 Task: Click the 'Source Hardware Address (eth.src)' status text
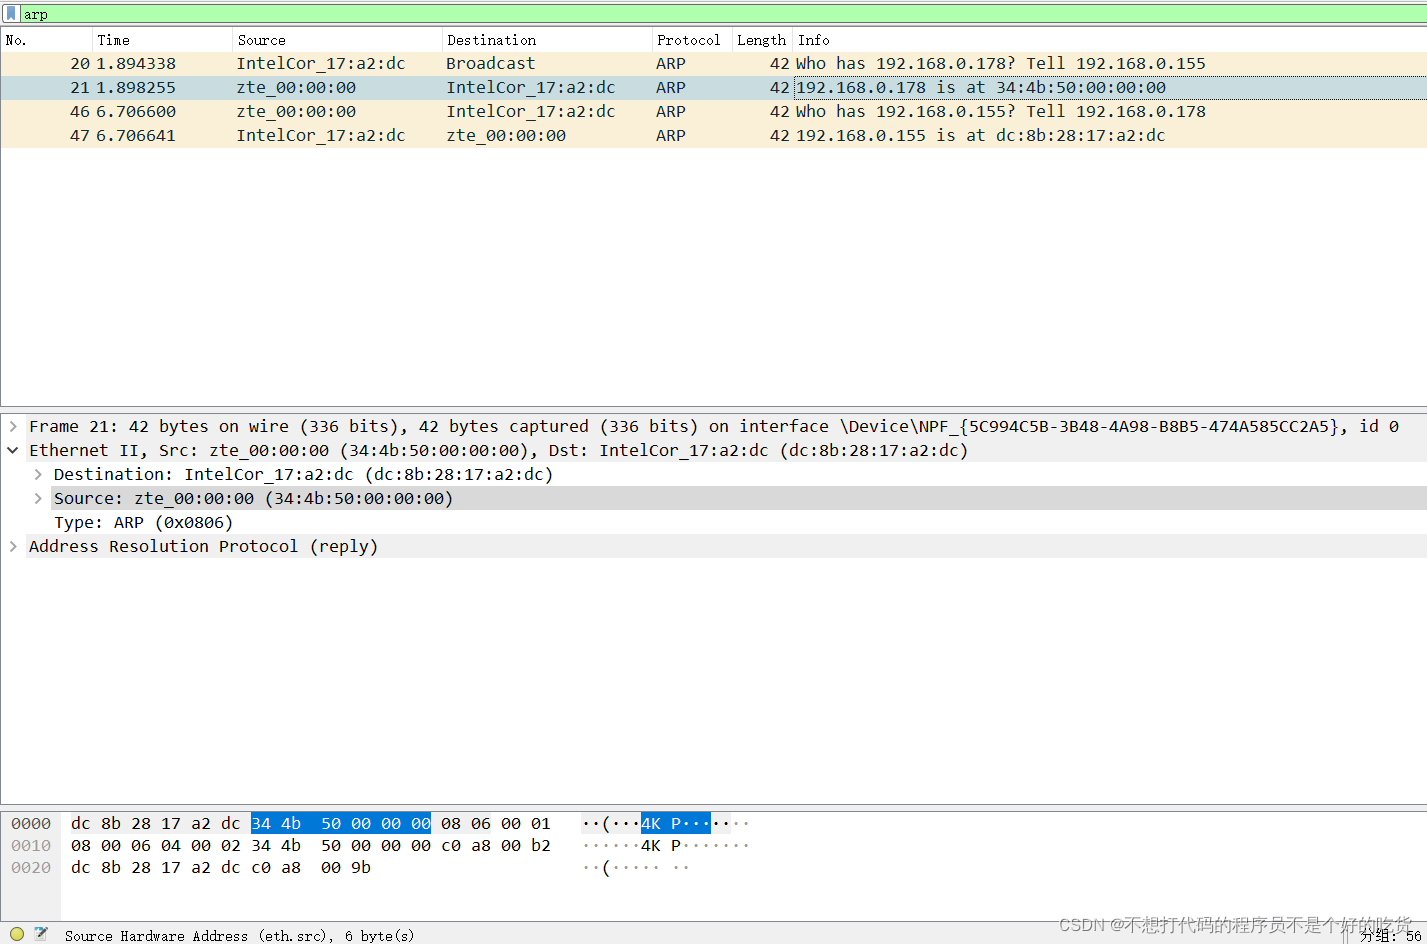[x=239, y=935]
